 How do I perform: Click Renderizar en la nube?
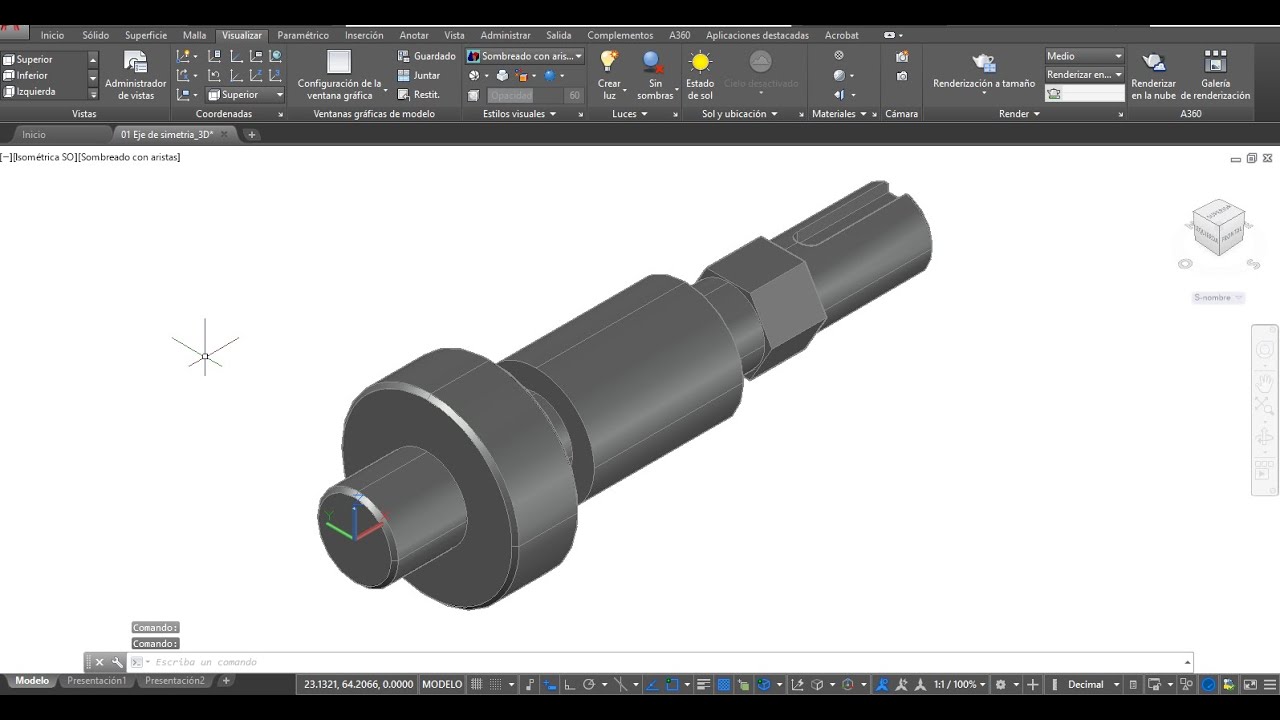(x=1153, y=75)
